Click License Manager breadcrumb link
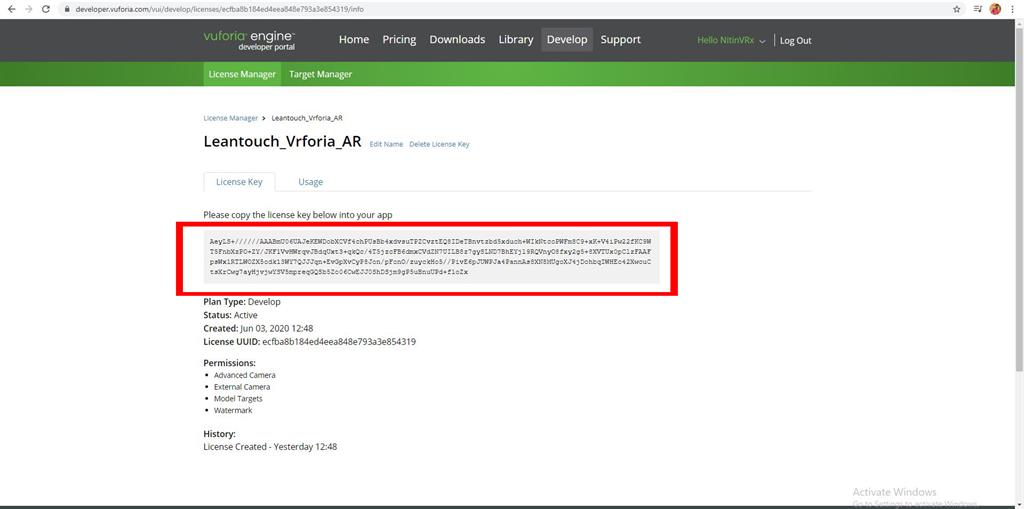Image resolution: width=1024 pixels, height=509 pixels. [231, 118]
